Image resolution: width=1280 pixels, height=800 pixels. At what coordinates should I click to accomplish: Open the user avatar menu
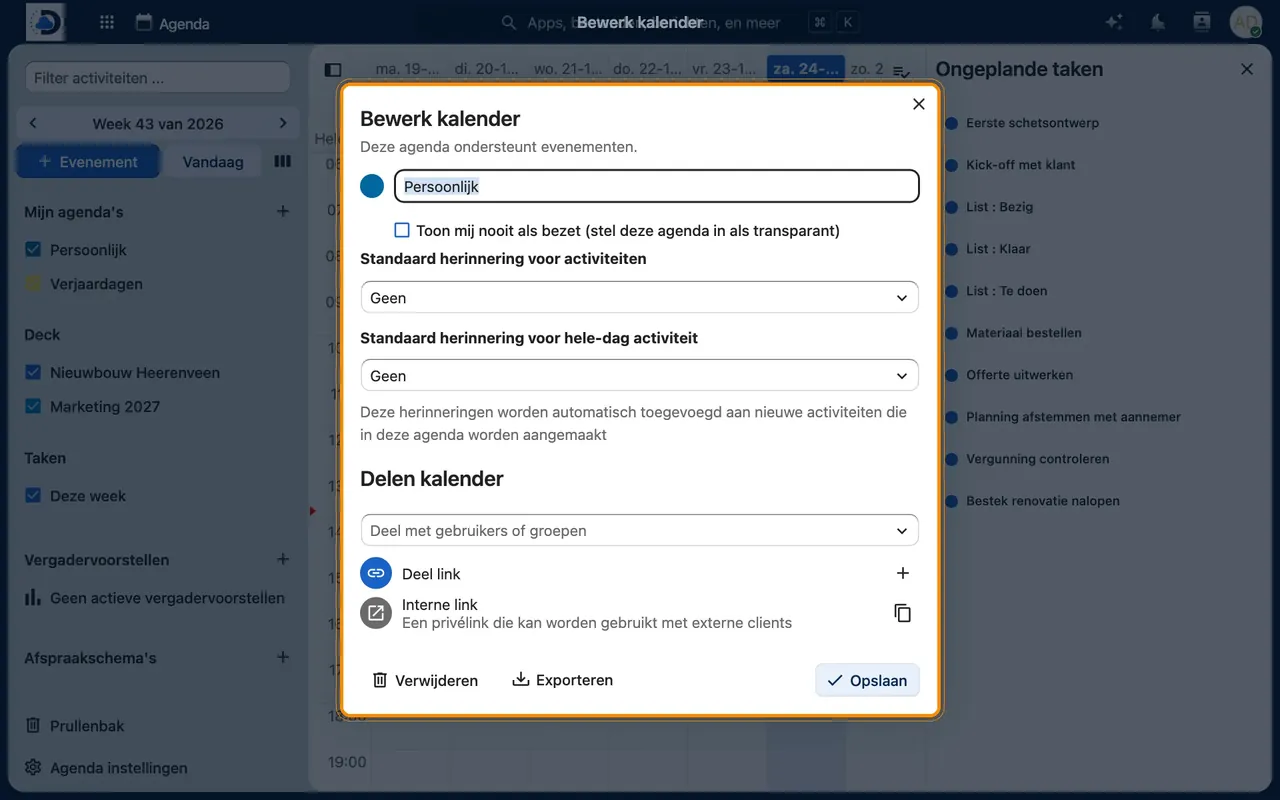1246,22
